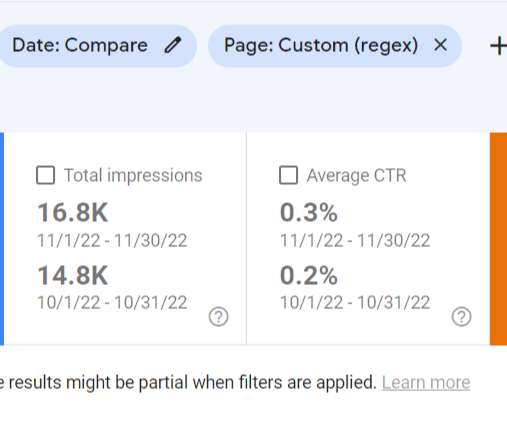507x423 pixels.
Task: Add a new filter with the plus icon
Action: [498, 46]
